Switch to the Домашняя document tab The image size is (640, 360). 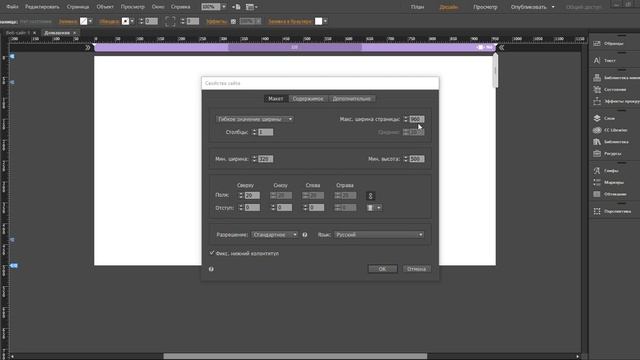coord(57,33)
